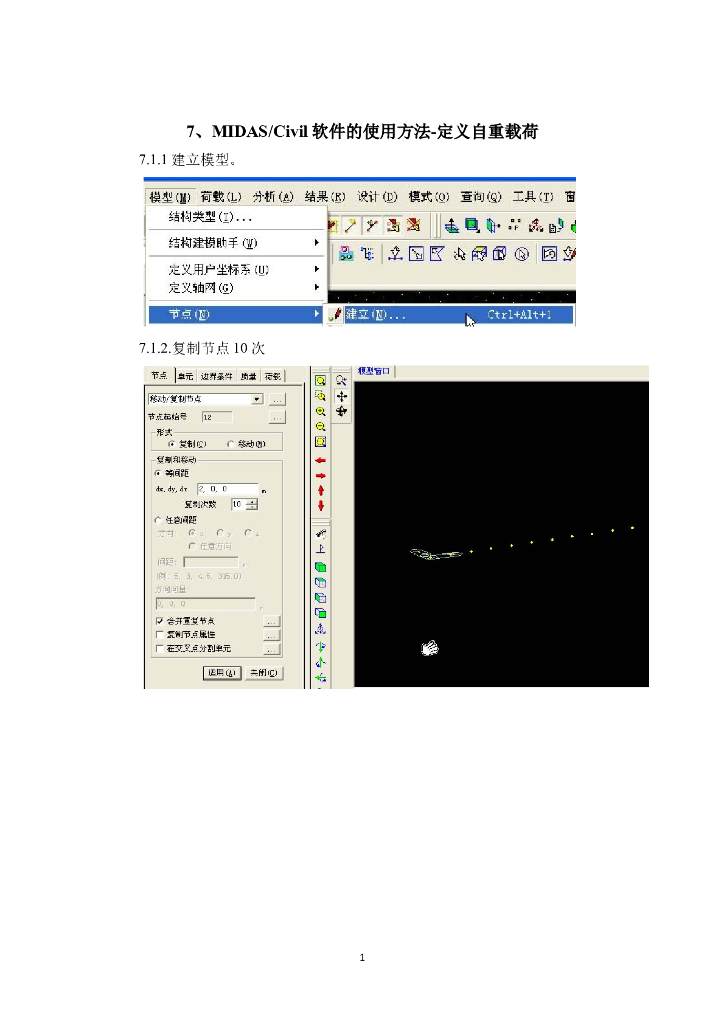The width and height of the screenshot is (724, 1024).
Task: Click ellipsis button next to 合并重复节点
Action: coord(272,621)
